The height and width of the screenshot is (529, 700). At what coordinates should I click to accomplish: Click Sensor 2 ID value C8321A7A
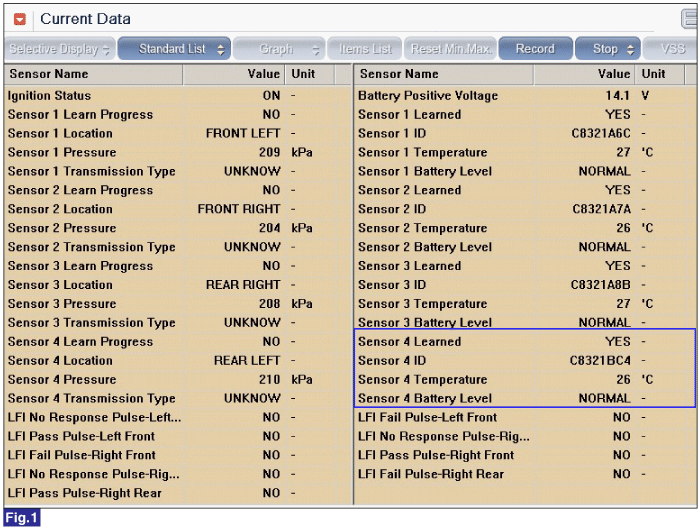click(x=601, y=209)
